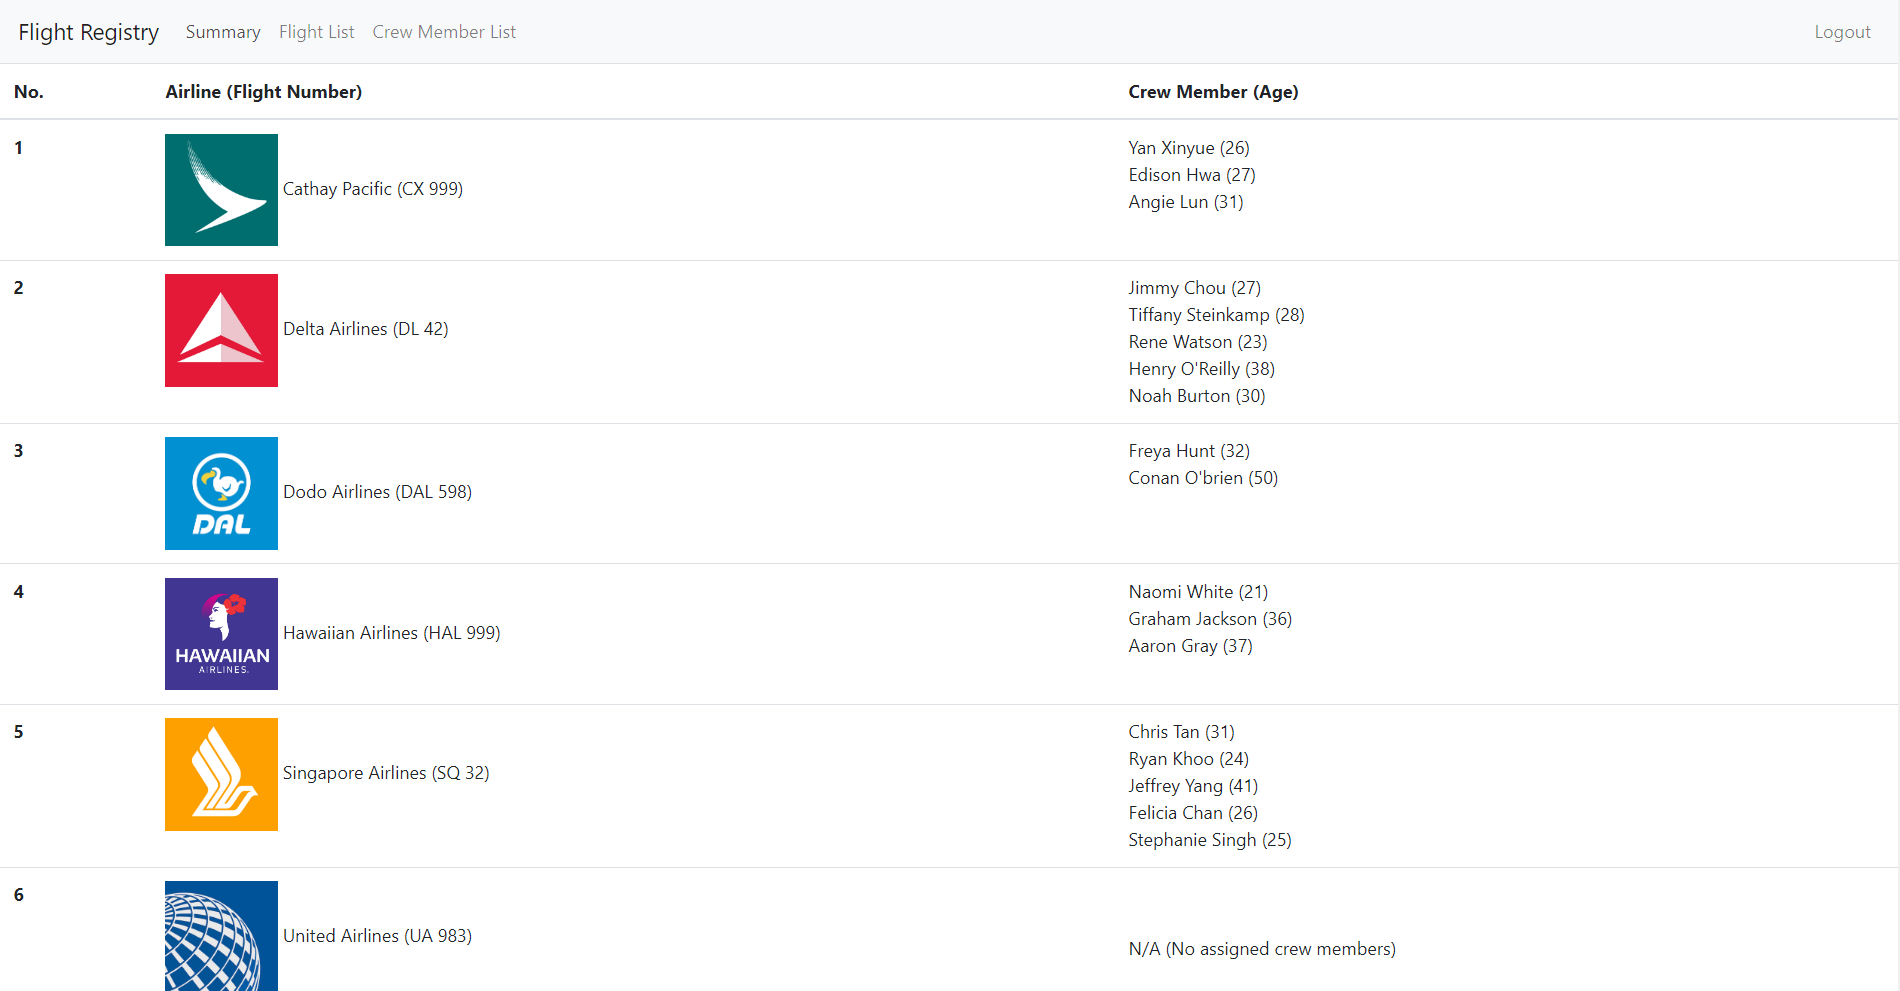Click the Delta Airlines (DL 42) flight label

pyautogui.click(x=366, y=328)
